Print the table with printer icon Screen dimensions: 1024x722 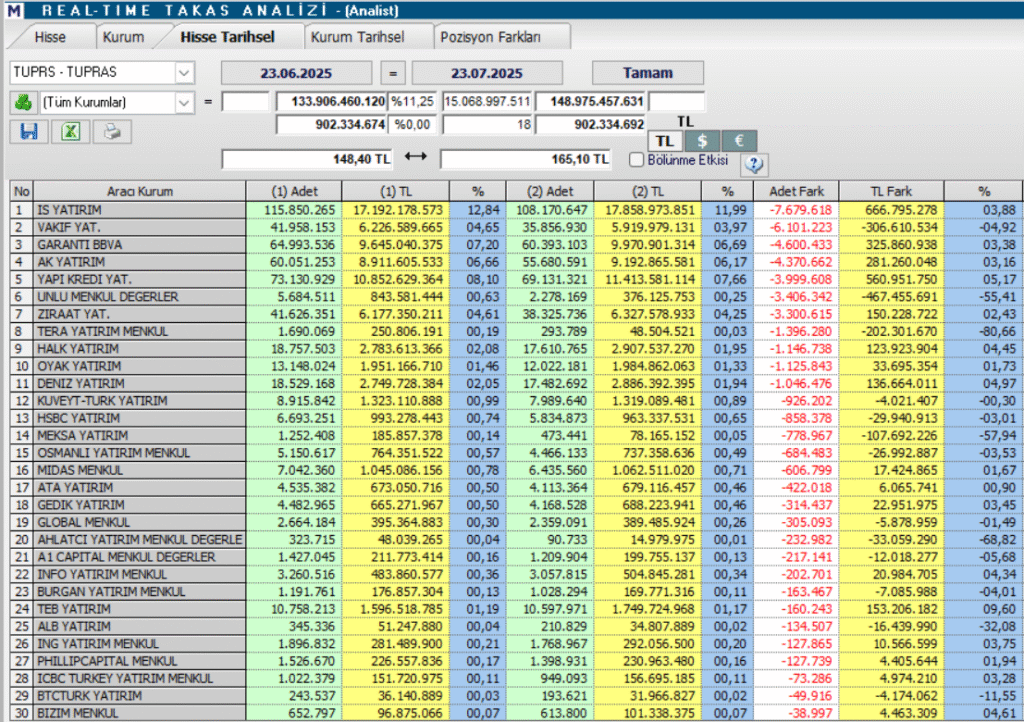point(112,132)
